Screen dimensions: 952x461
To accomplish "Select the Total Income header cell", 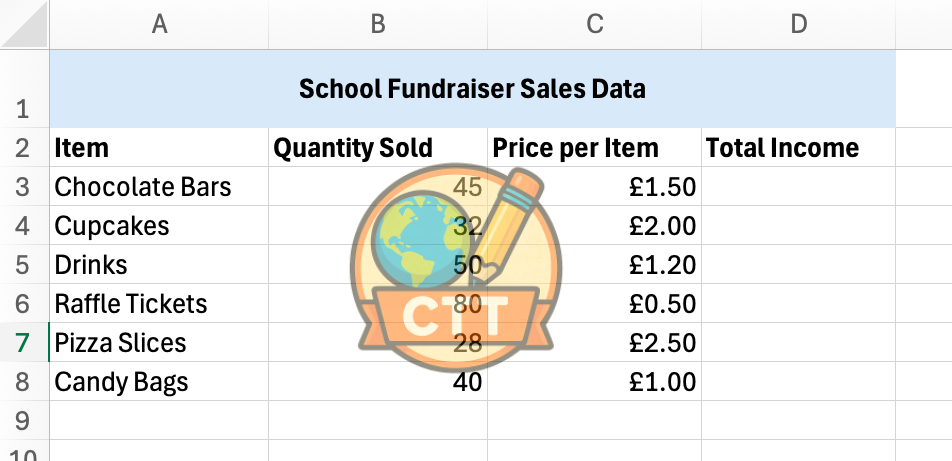I will click(x=798, y=148).
